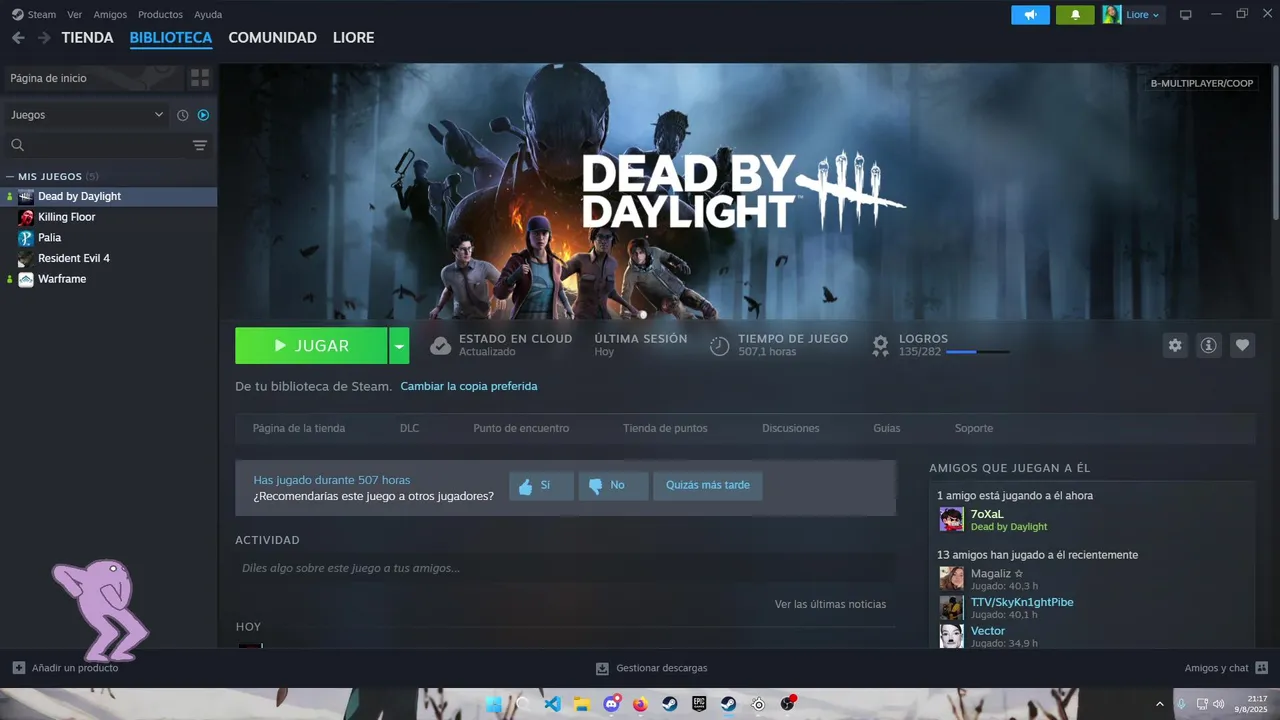Screen dimensions: 1280x720
Task: Open the DLC tab
Action: pyautogui.click(x=409, y=428)
